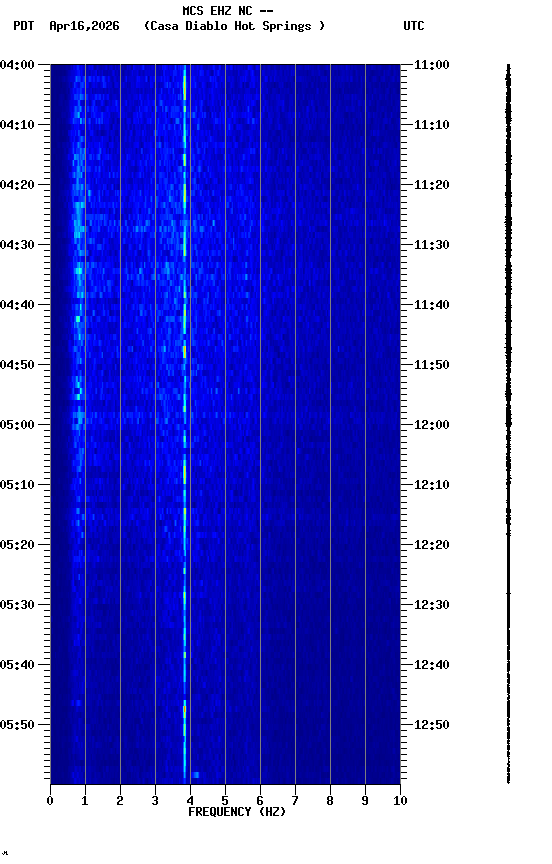Click the '12:10' UTC time label

coord(432,485)
